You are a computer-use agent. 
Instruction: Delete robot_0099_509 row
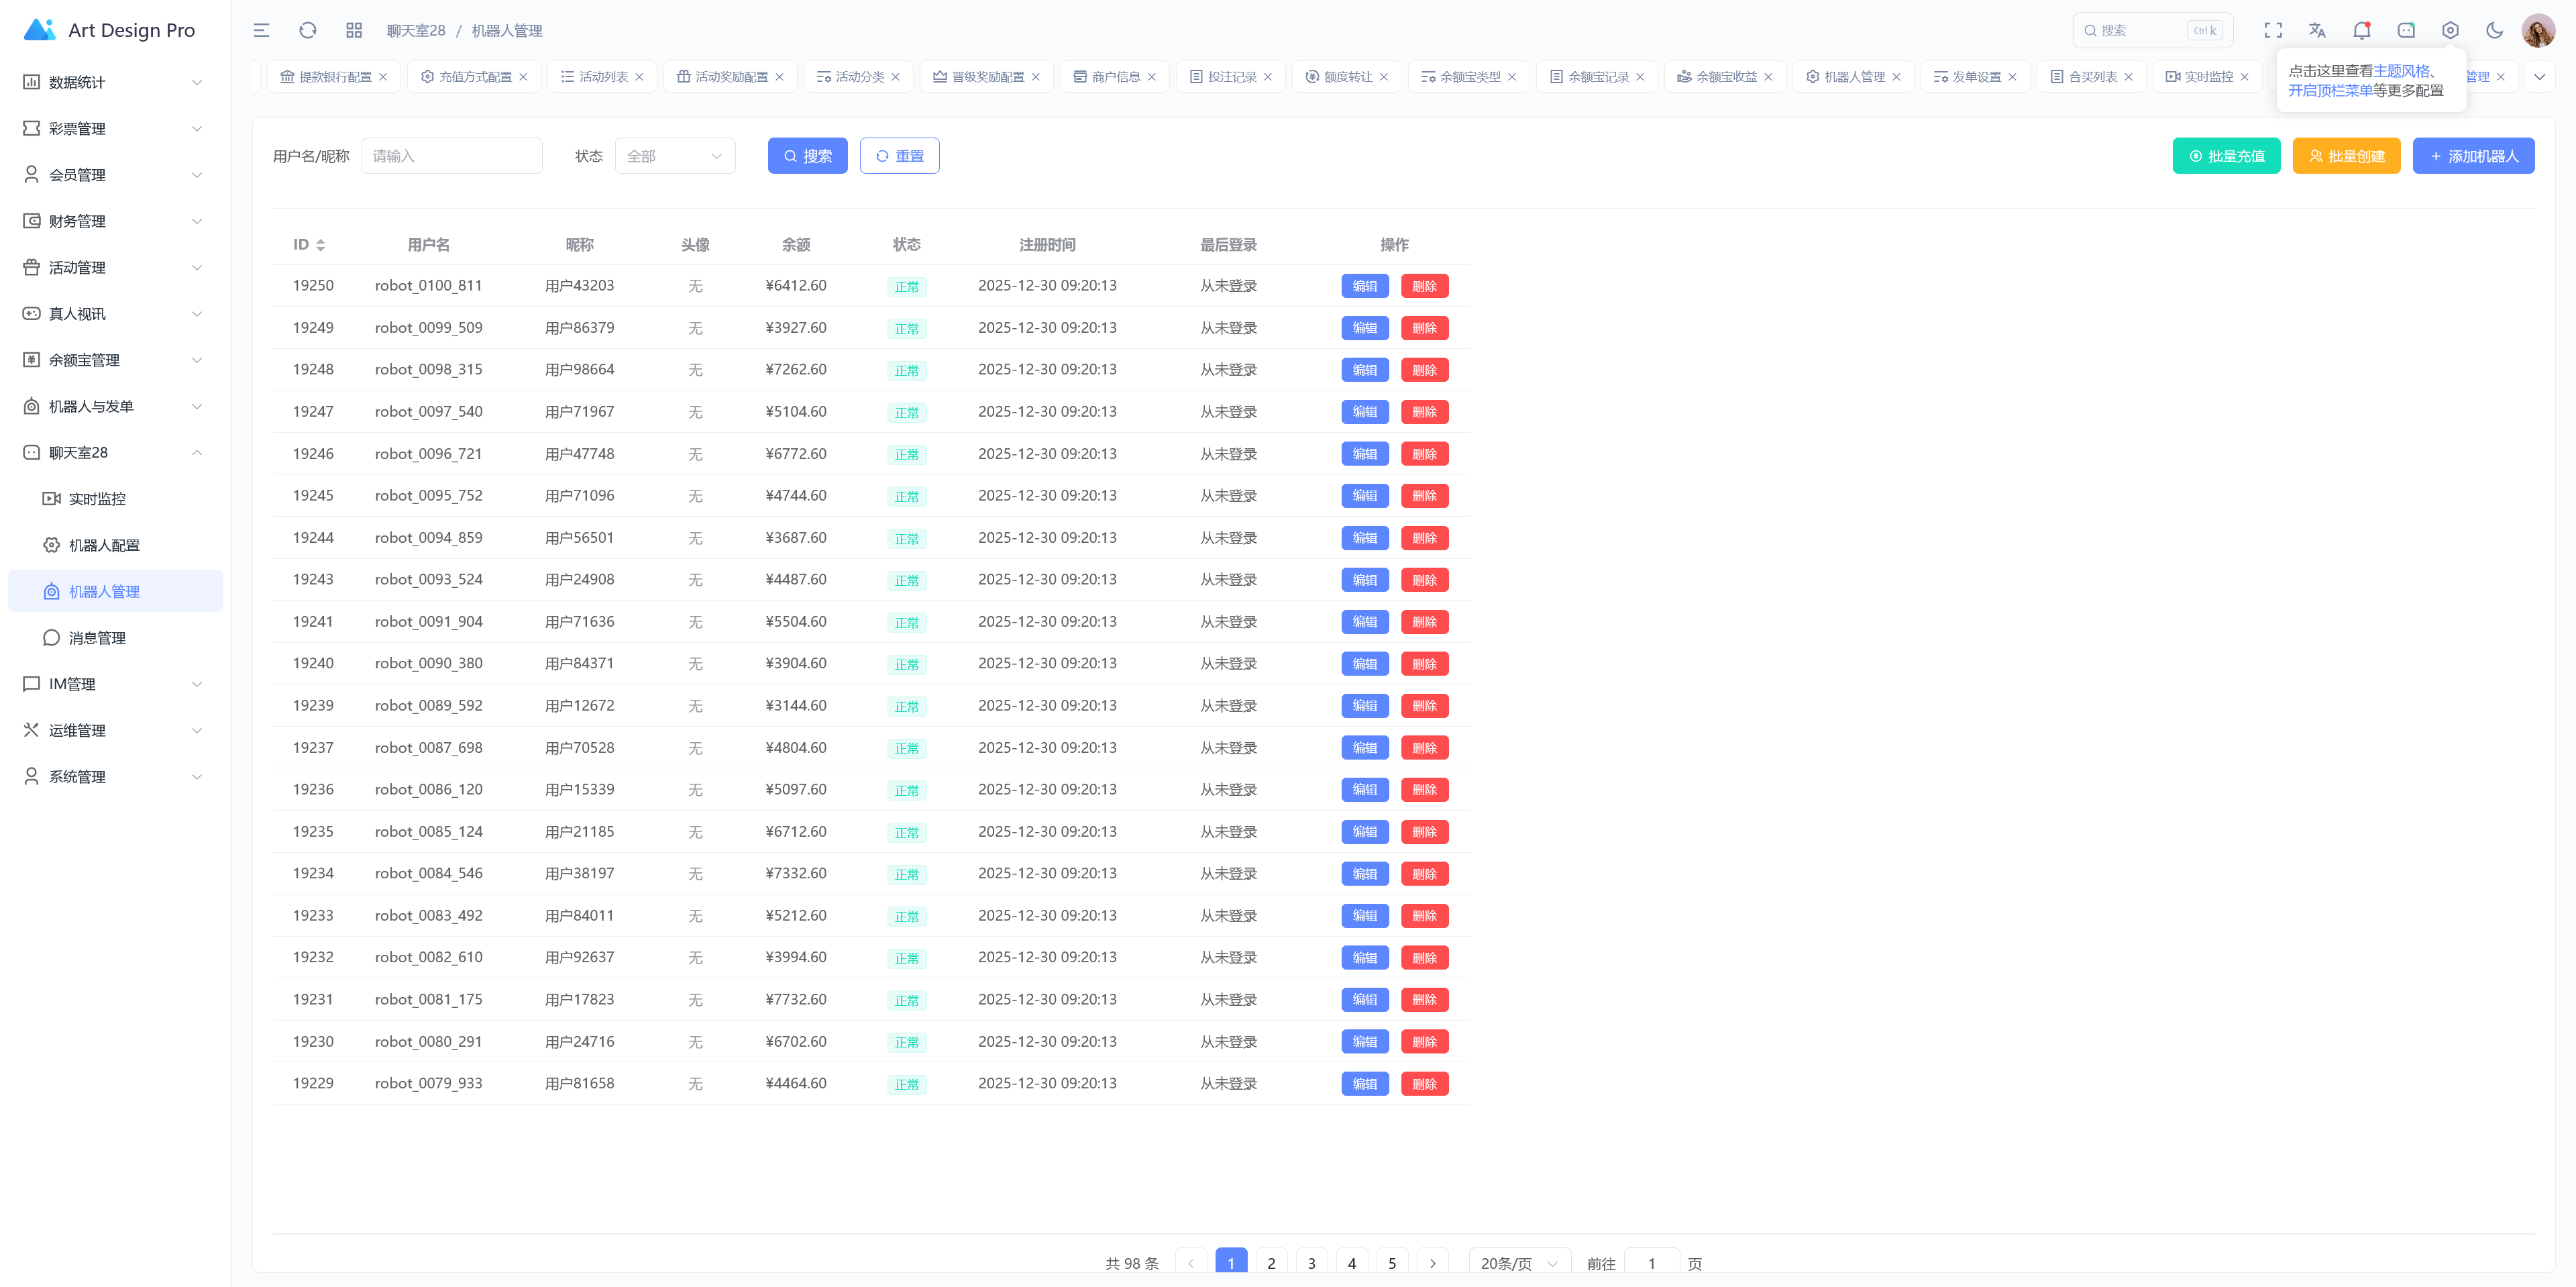click(x=1424, y=328)
